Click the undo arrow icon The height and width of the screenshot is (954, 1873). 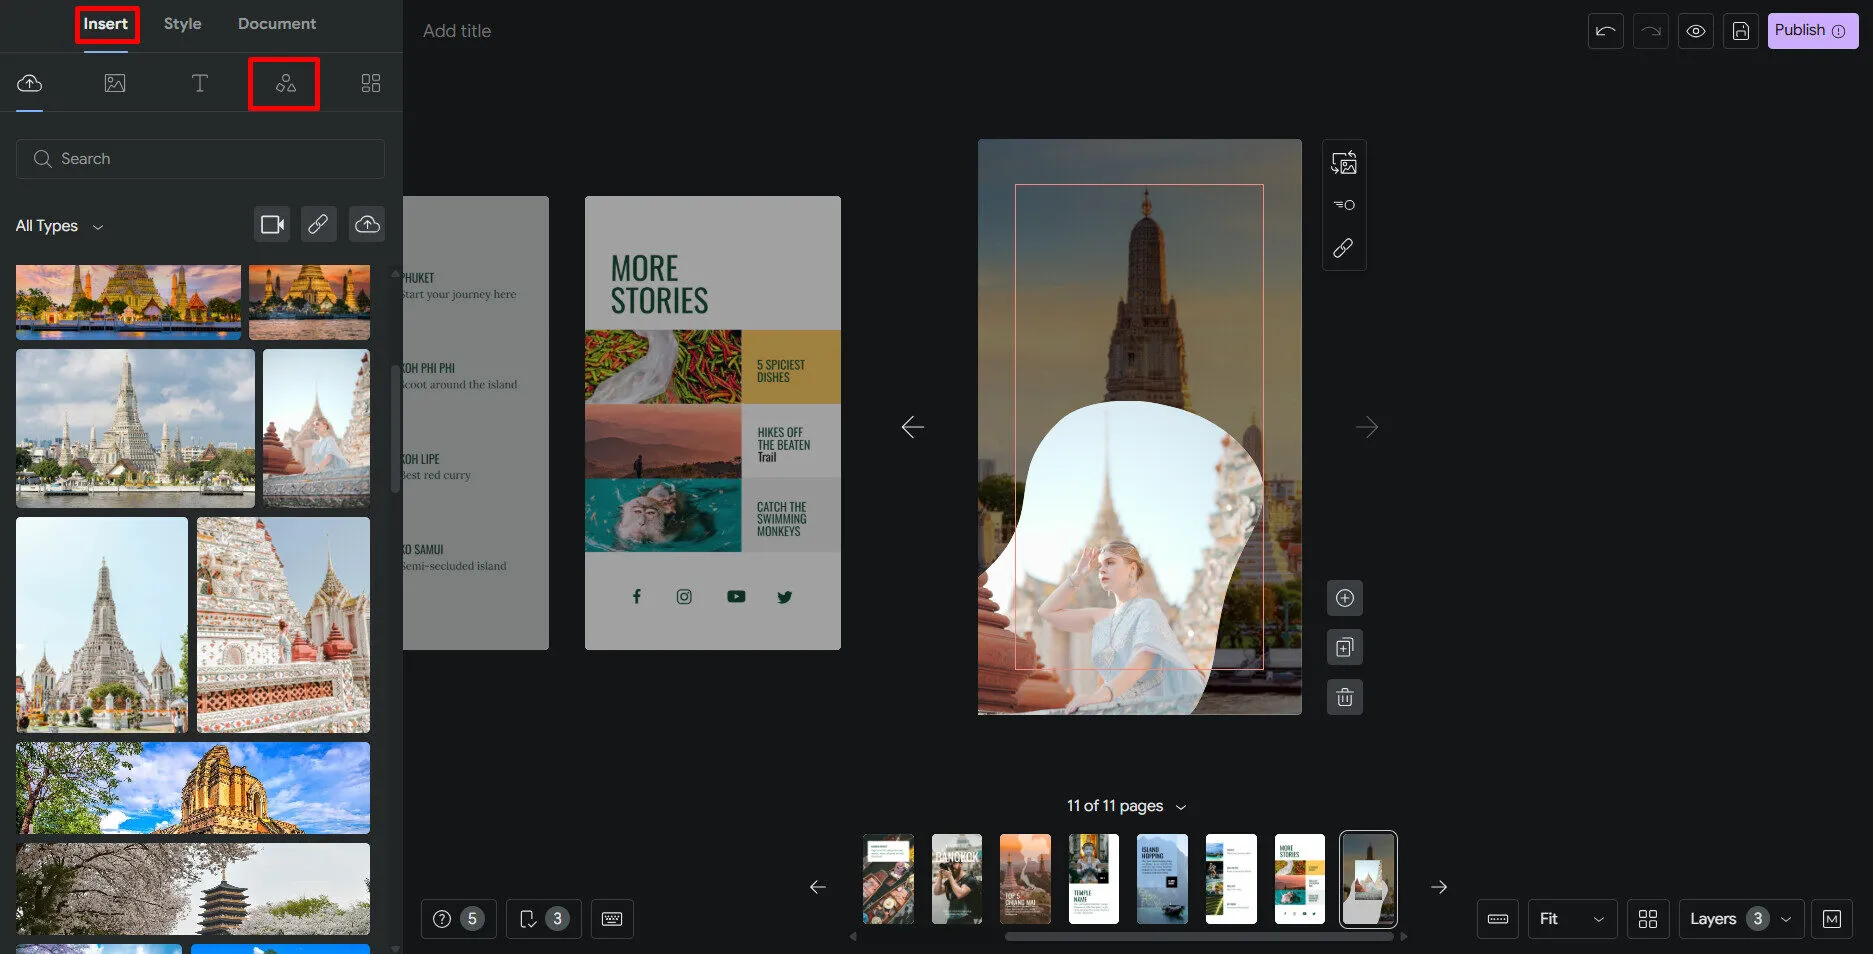(1605, 31)
